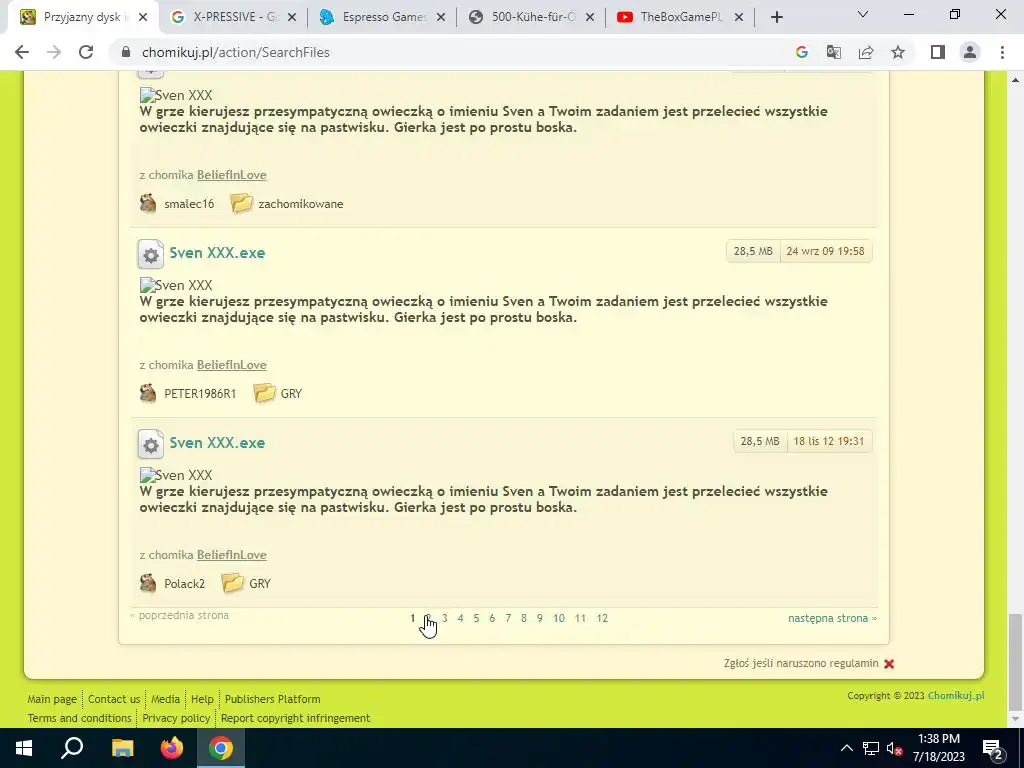Switch to the TheBoxGamePL YouTube tab
Viewport: 1024px width, 768px height.
(x=679, y=18)
